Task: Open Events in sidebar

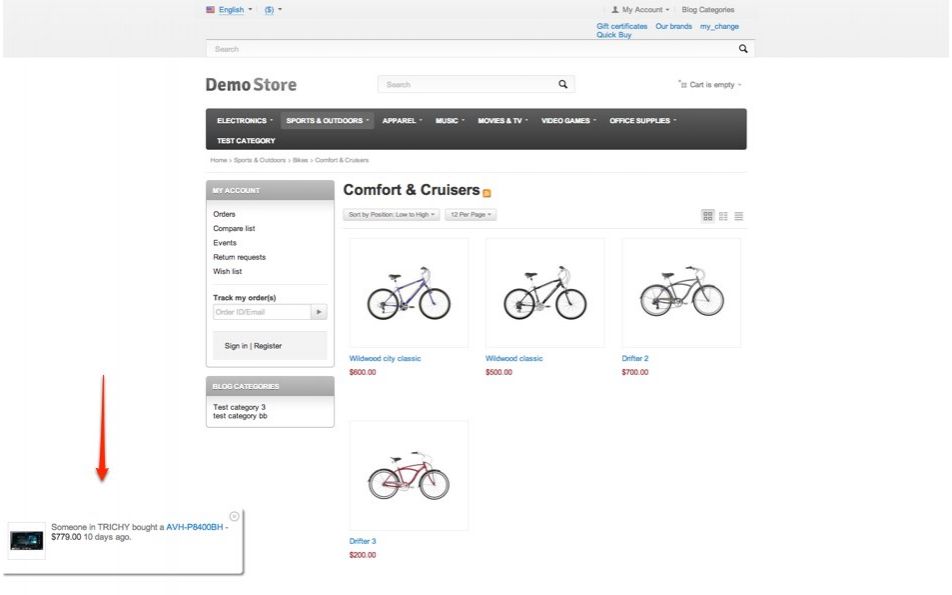Action: pyautogui.click(x=225, y=243)
